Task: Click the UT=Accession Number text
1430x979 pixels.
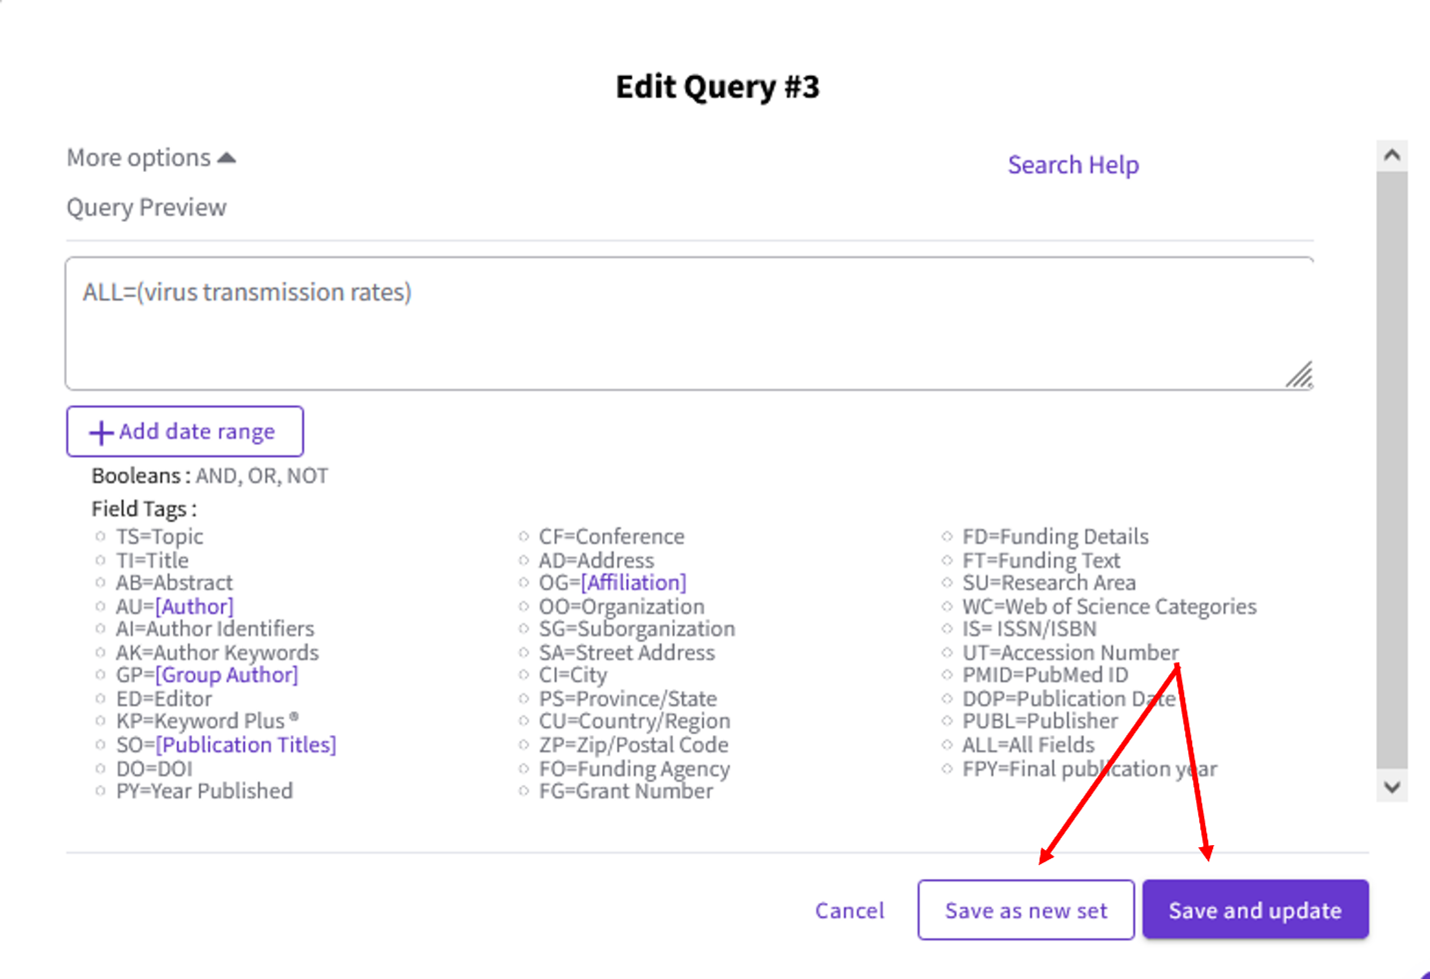Action: (1070, 652)
